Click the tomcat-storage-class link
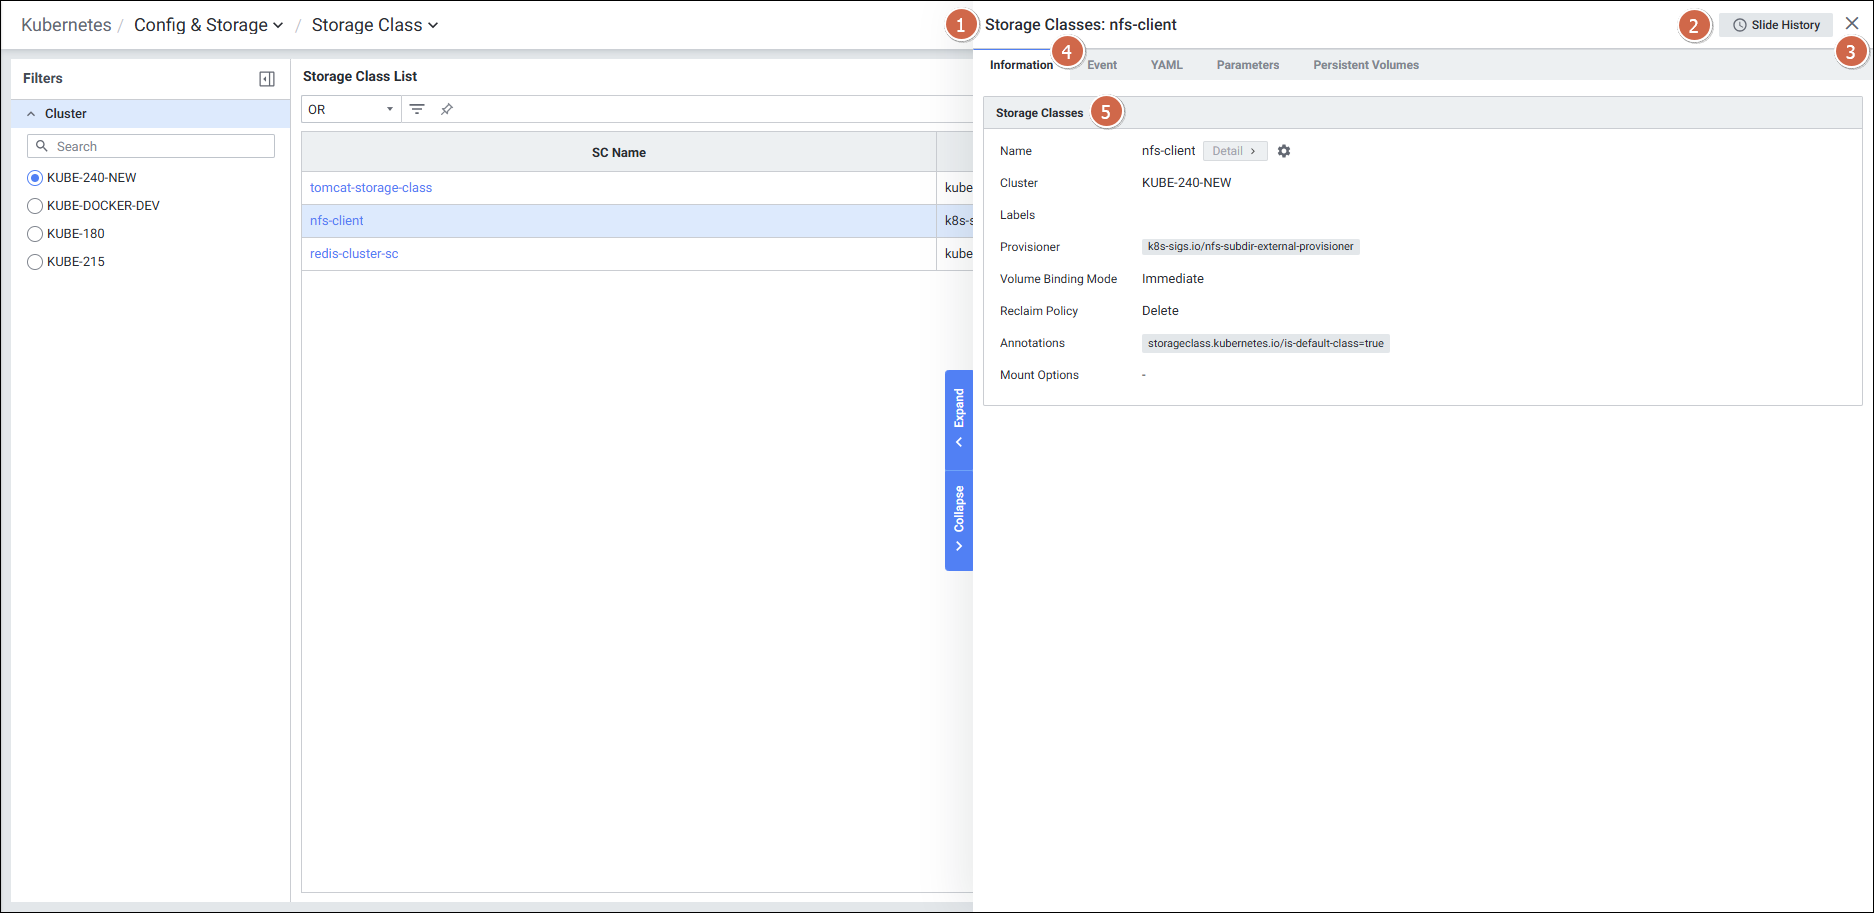The height and width of the screenshot is (913, 1874). point(371,188)
